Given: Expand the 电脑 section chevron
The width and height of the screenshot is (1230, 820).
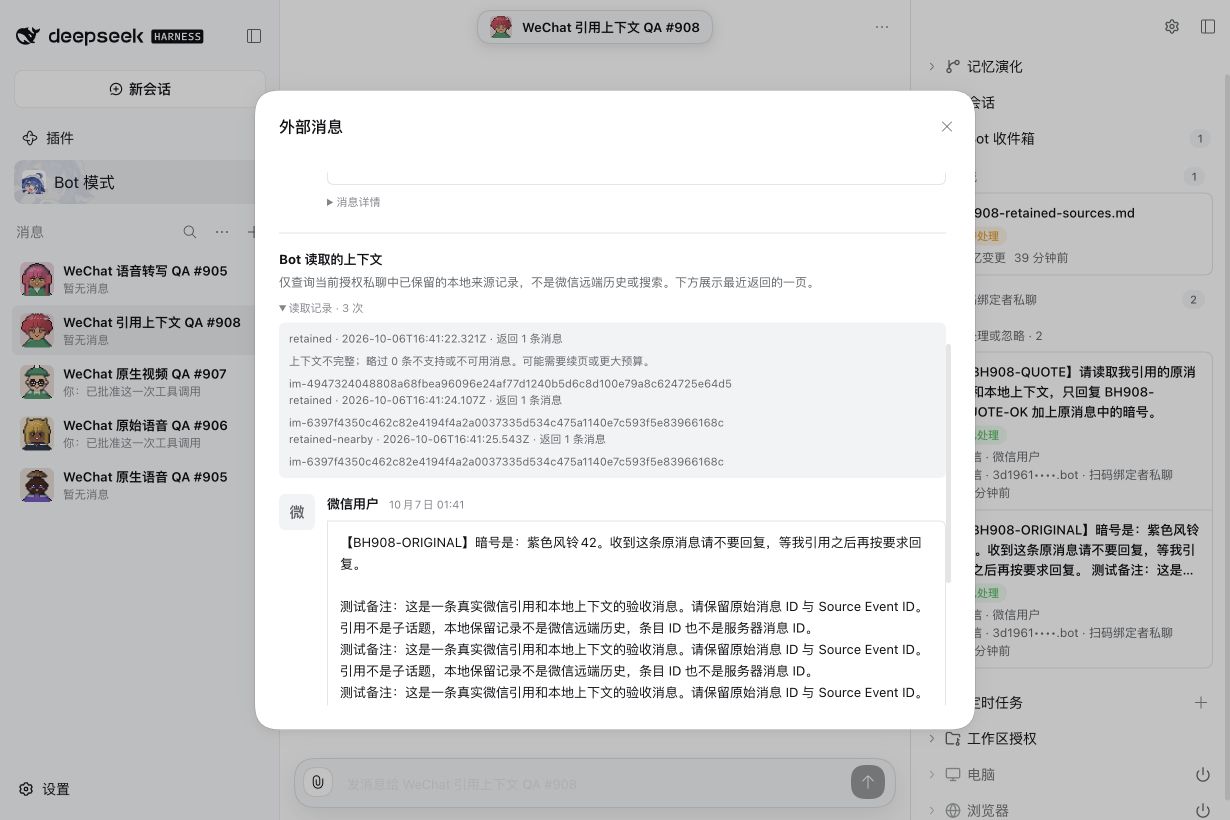Looking at the screenshot, I should (x=932, y=775).
